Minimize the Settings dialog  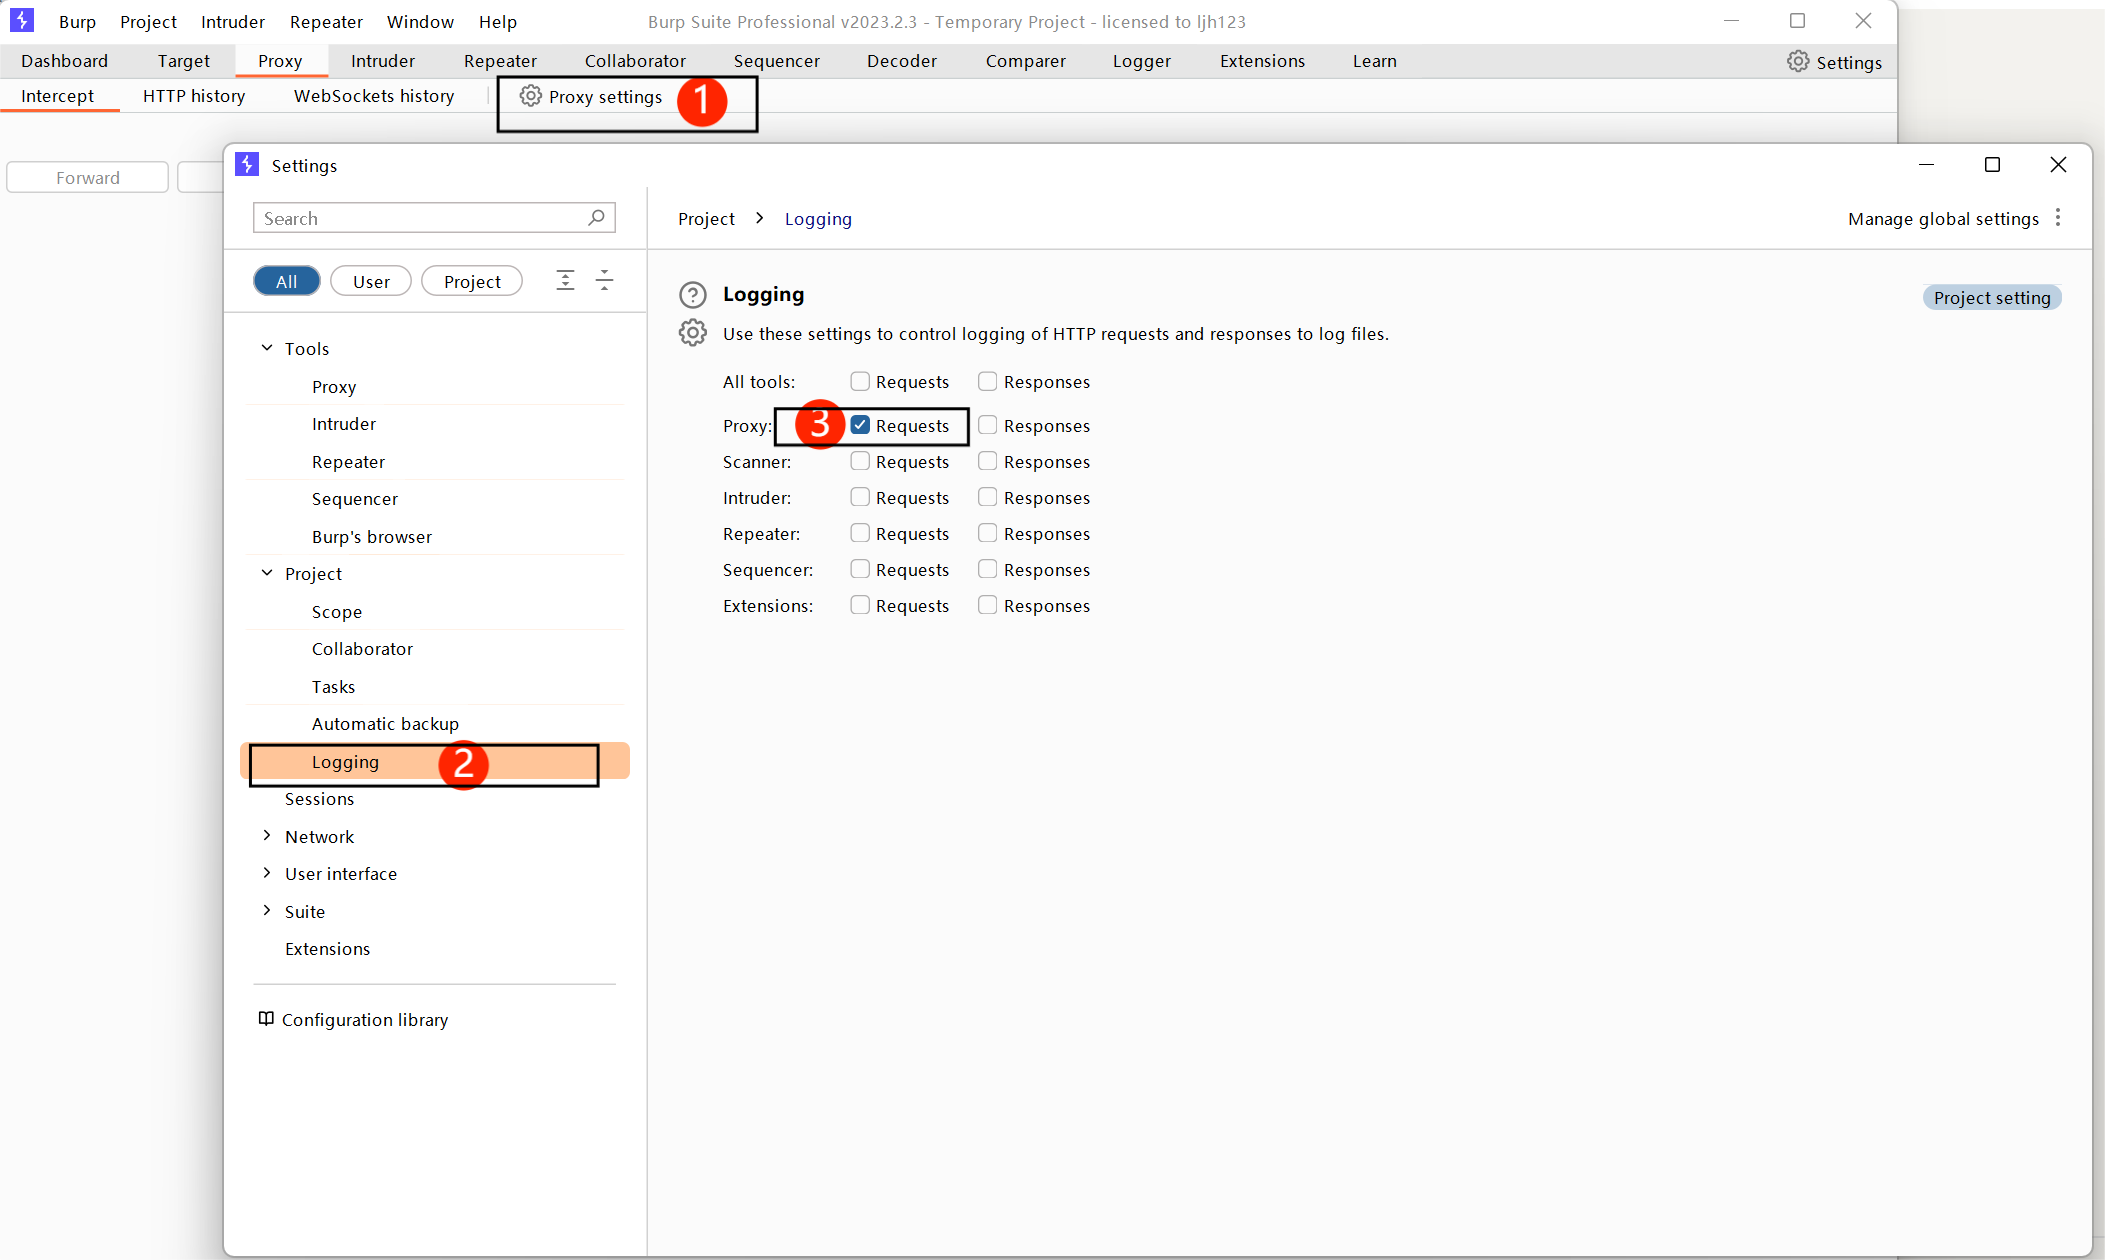click(1926, 164)
